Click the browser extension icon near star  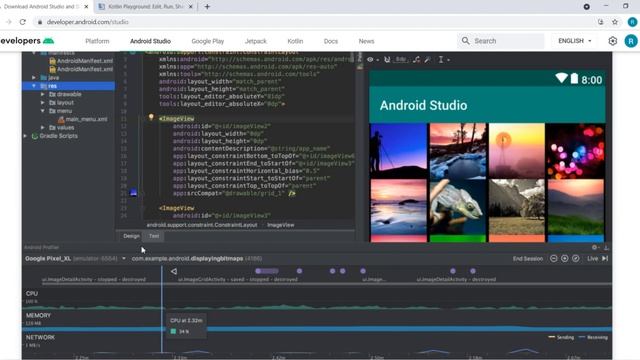[x=600, y=22]
